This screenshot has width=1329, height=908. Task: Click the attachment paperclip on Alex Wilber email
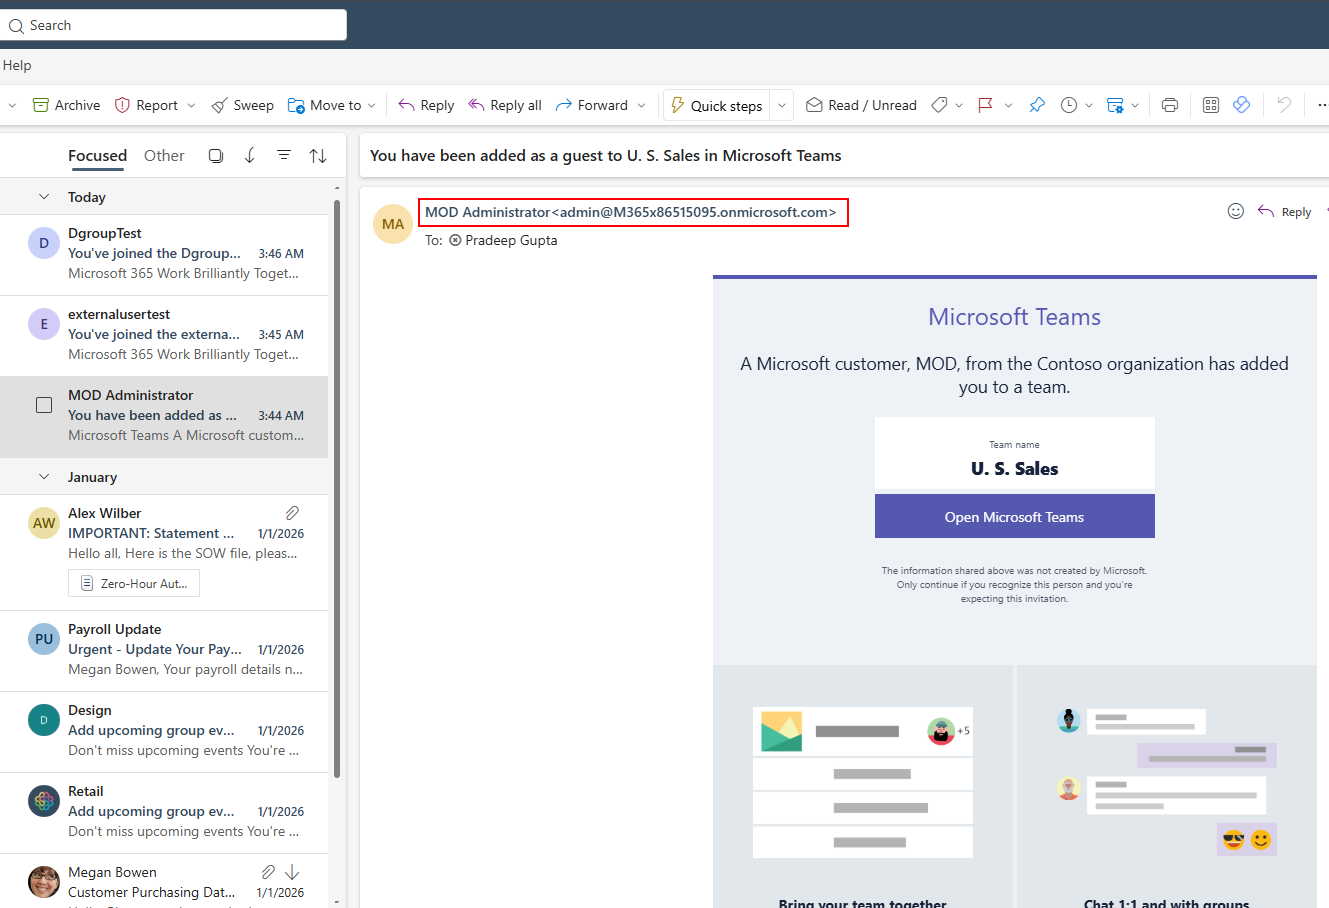point(292,513)
